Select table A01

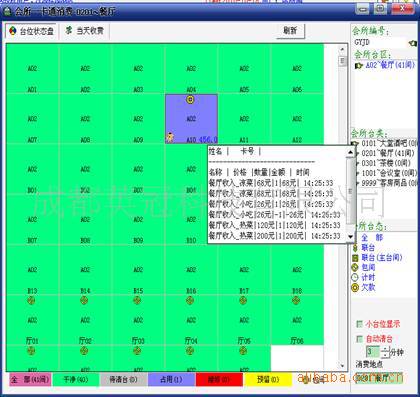coord(32,69)
